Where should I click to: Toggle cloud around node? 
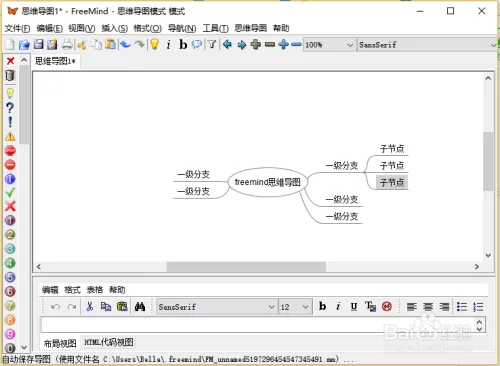pos(197,44)
